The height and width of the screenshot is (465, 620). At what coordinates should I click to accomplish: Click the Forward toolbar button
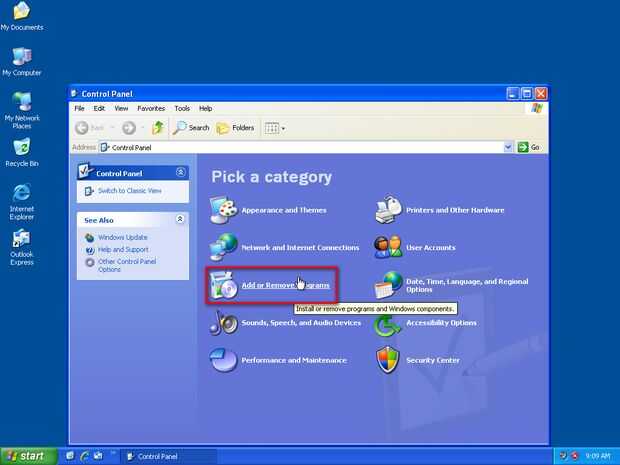[129, 128]
